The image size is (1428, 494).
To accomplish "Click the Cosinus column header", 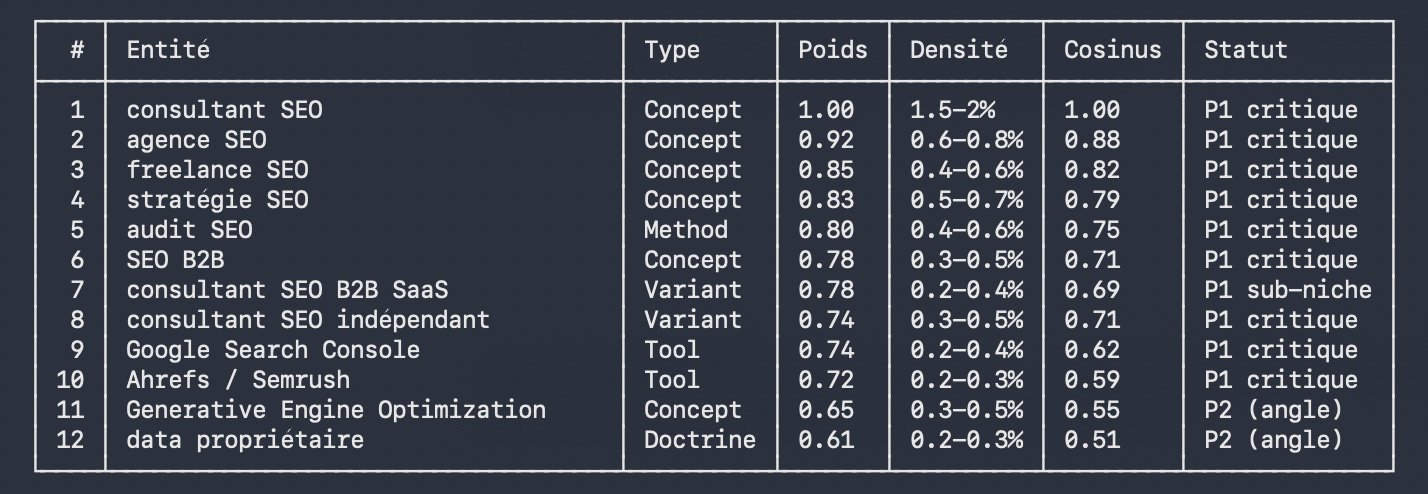I will (x=1112, y=49).
